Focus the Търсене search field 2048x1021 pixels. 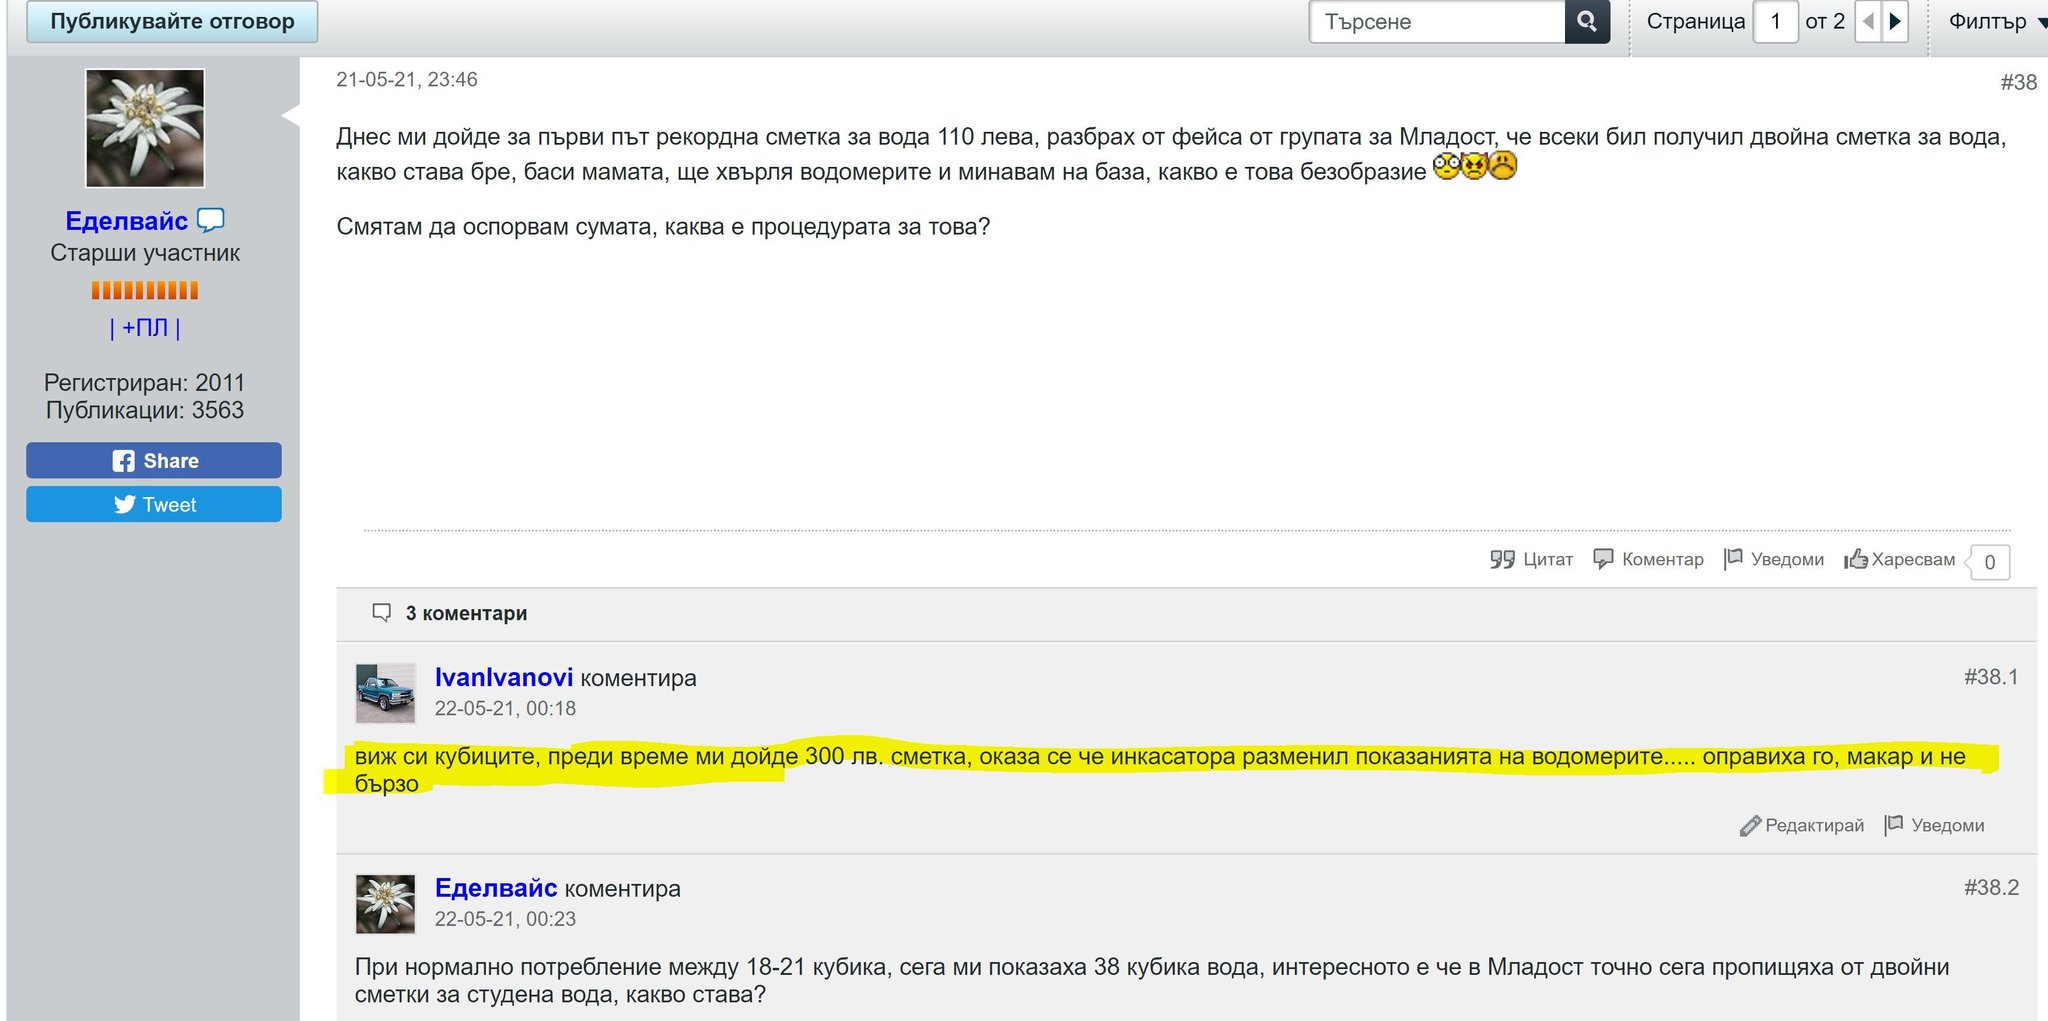coord(1437,21)
